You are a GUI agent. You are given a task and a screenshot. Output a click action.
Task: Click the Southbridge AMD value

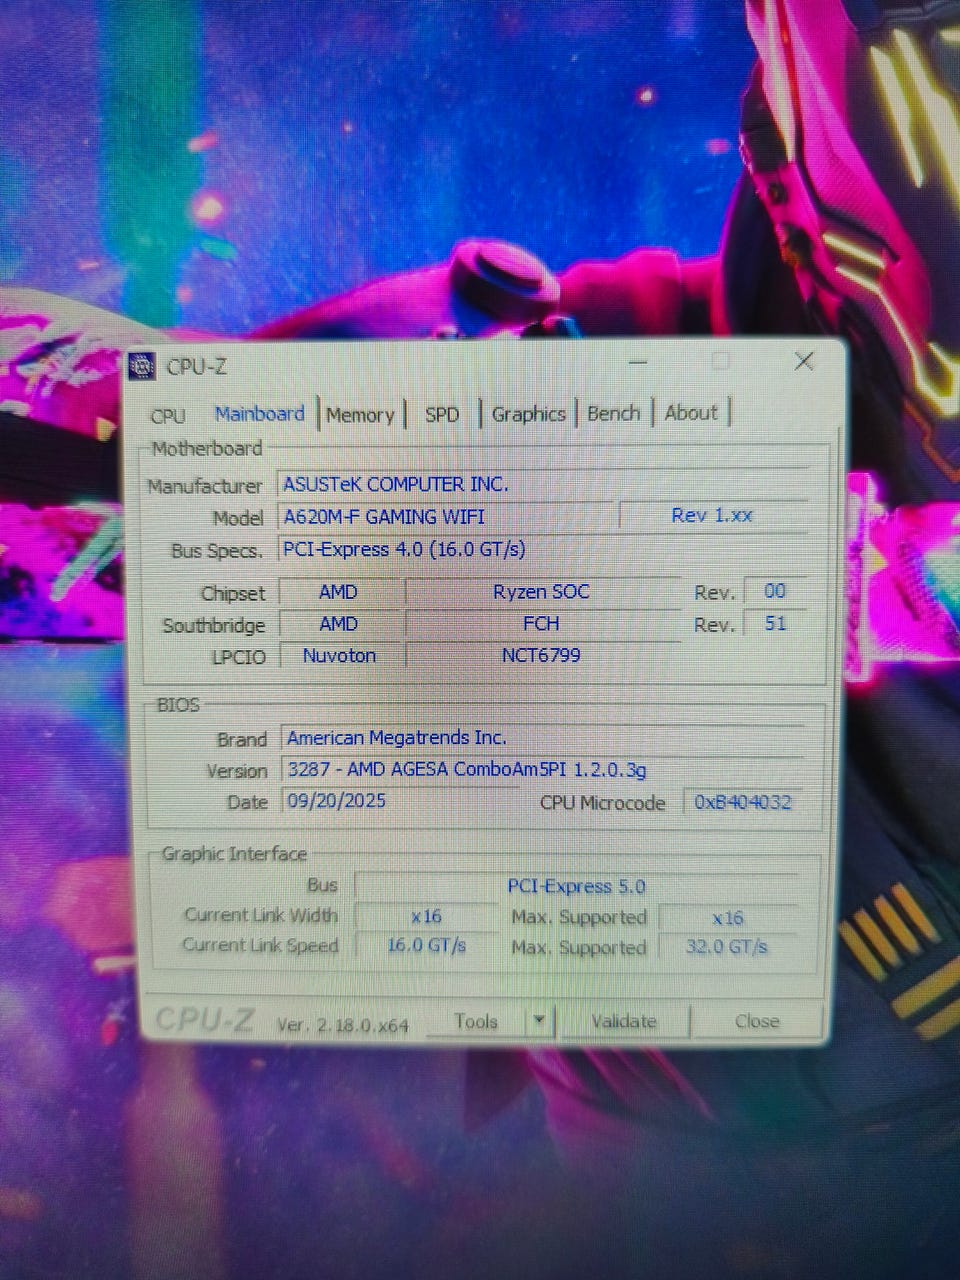[x=339, y=624]
